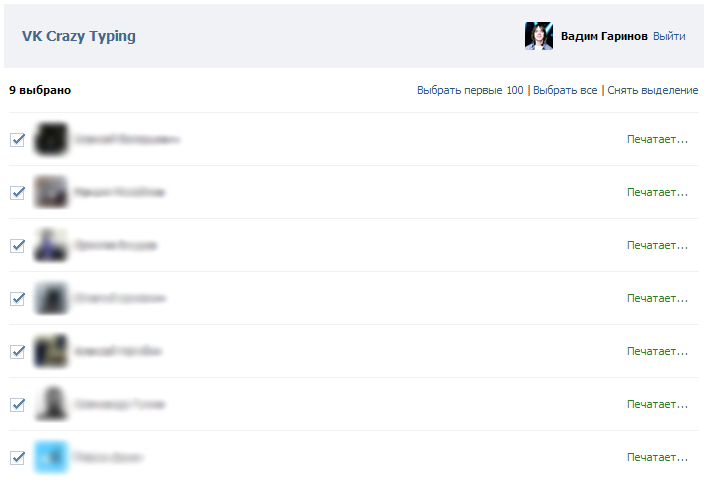Image resolution: width=708 pixels, height=481 pixels.
Task: Toggle the sixth friend's checkbox
Action: point(18,404)
